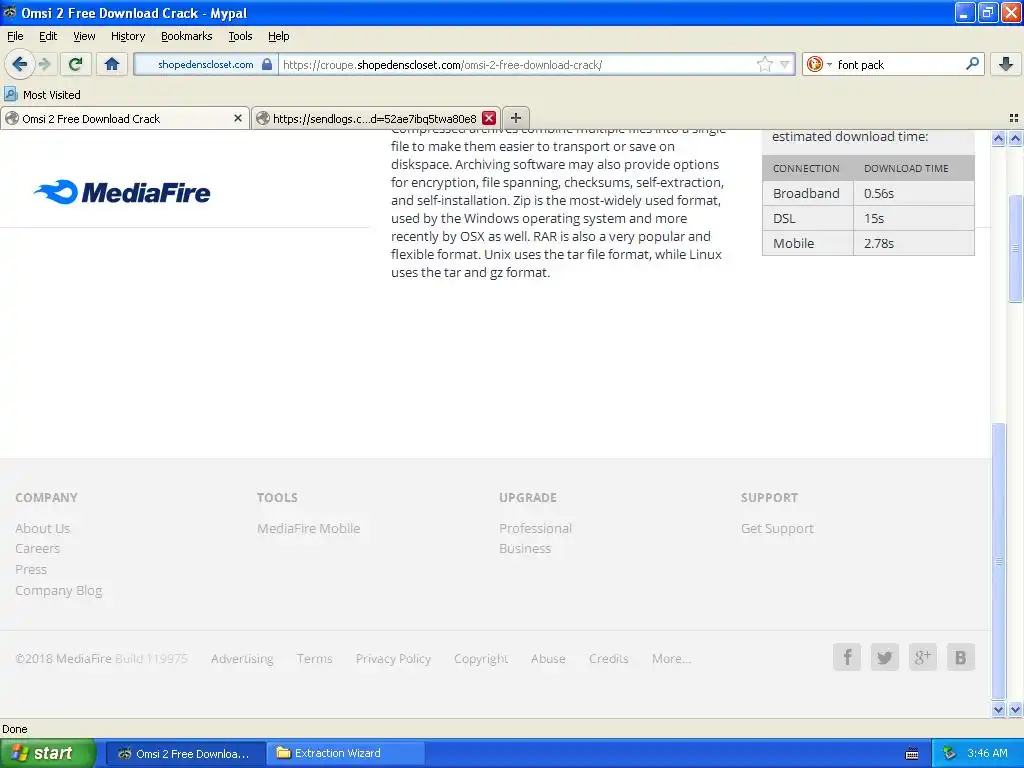This screenshot has height=768, width=1024.
Task: Open the Bookmarks menu
Action: pyautogui.click(x=187, y=36)
